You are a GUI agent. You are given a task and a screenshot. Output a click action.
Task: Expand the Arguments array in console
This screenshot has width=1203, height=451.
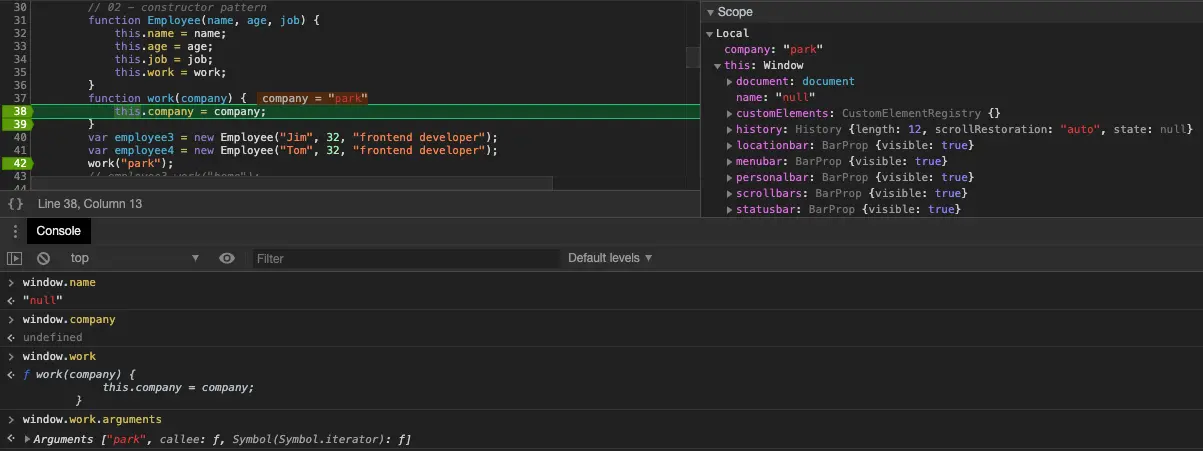point(27,440)
